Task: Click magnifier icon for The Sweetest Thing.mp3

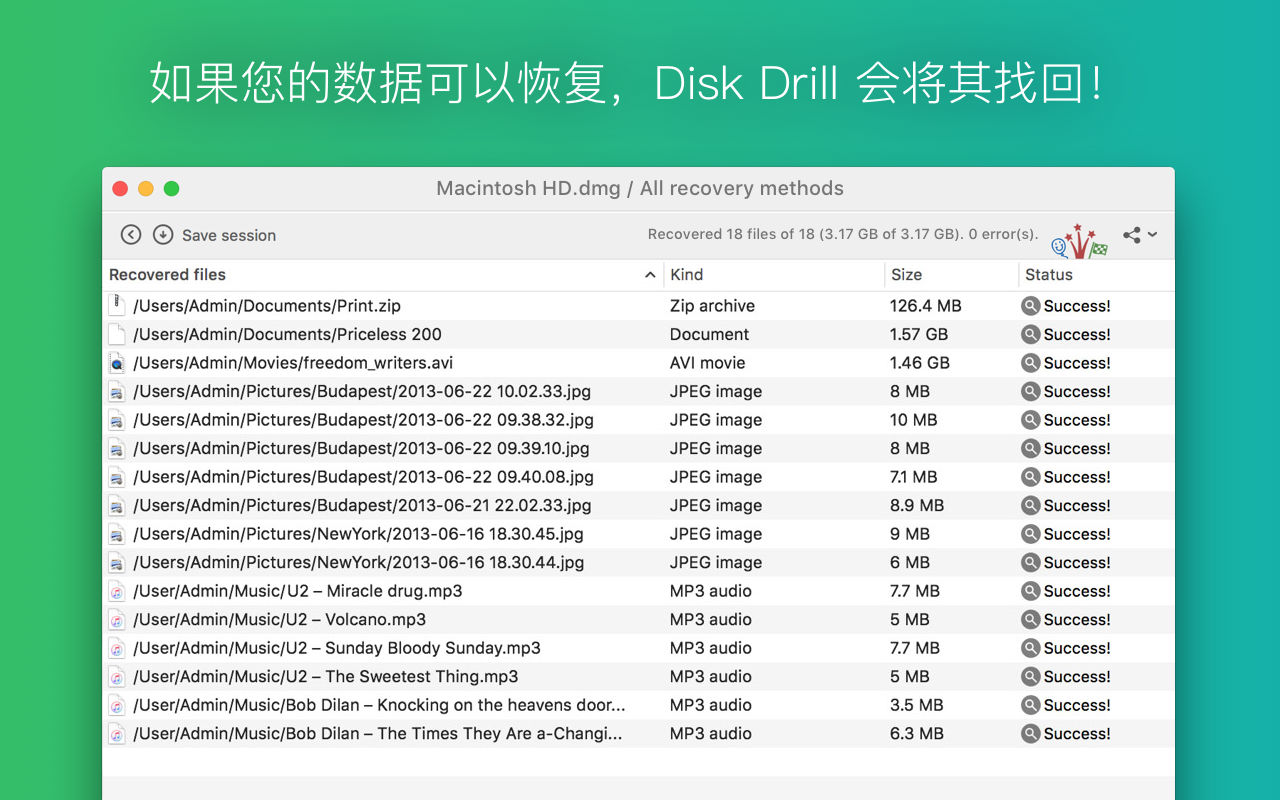Action: (x=1030, y=677)
